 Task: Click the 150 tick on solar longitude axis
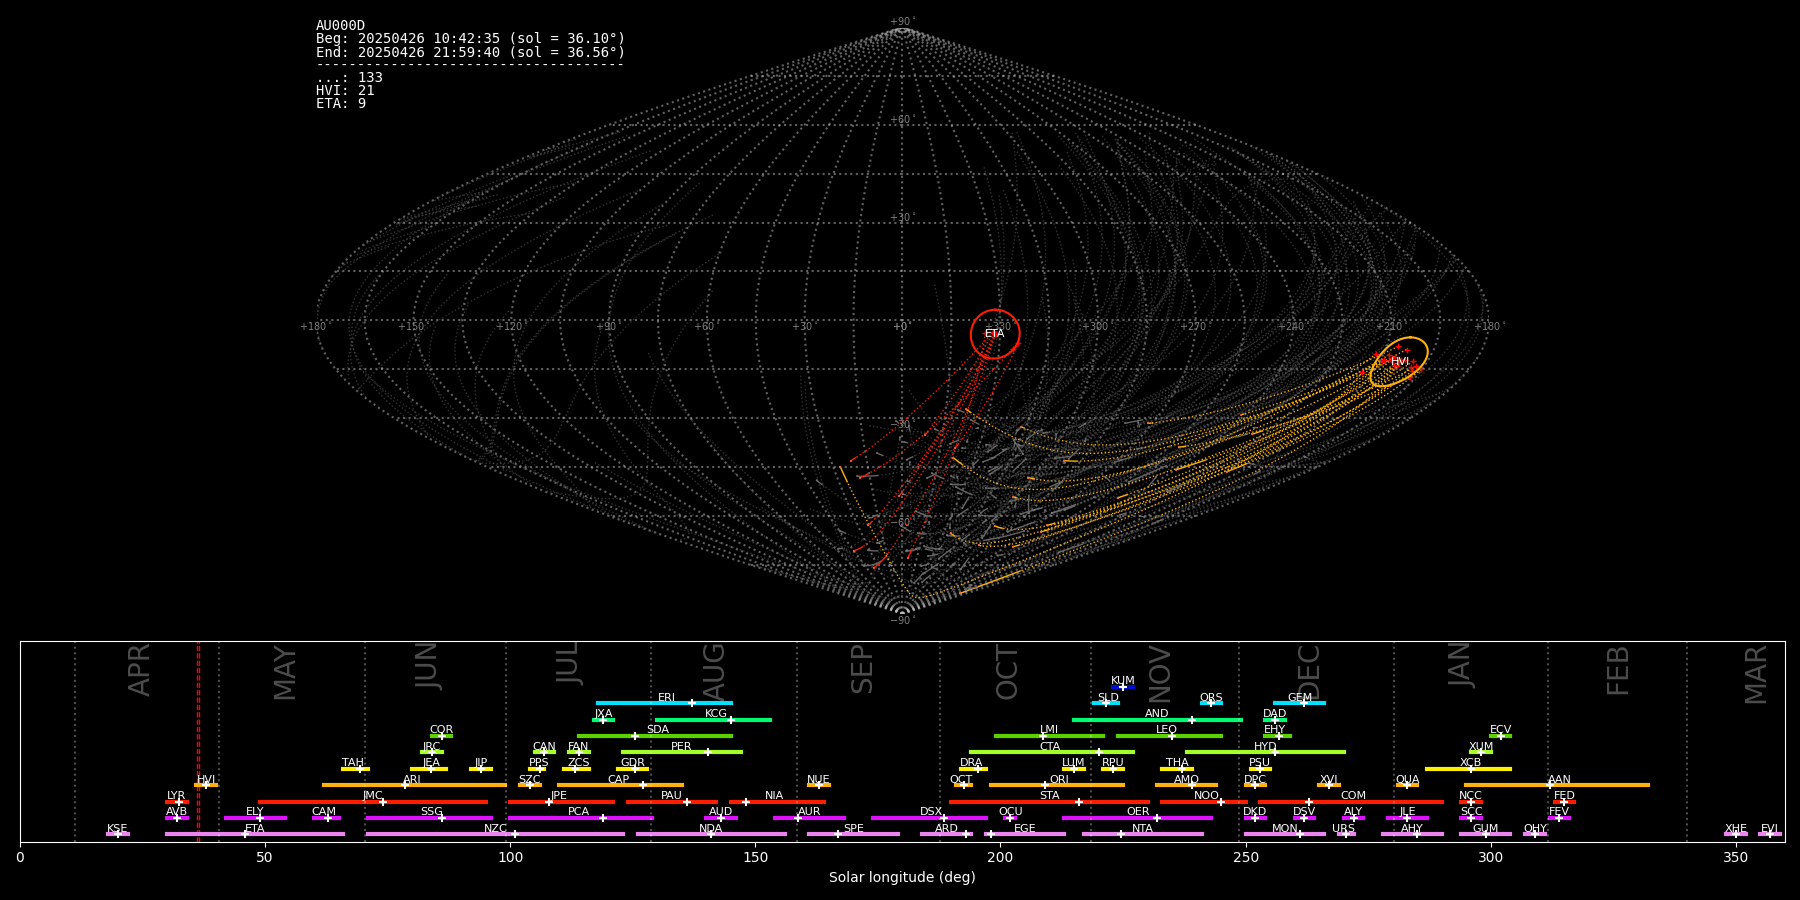coord(755,857)
